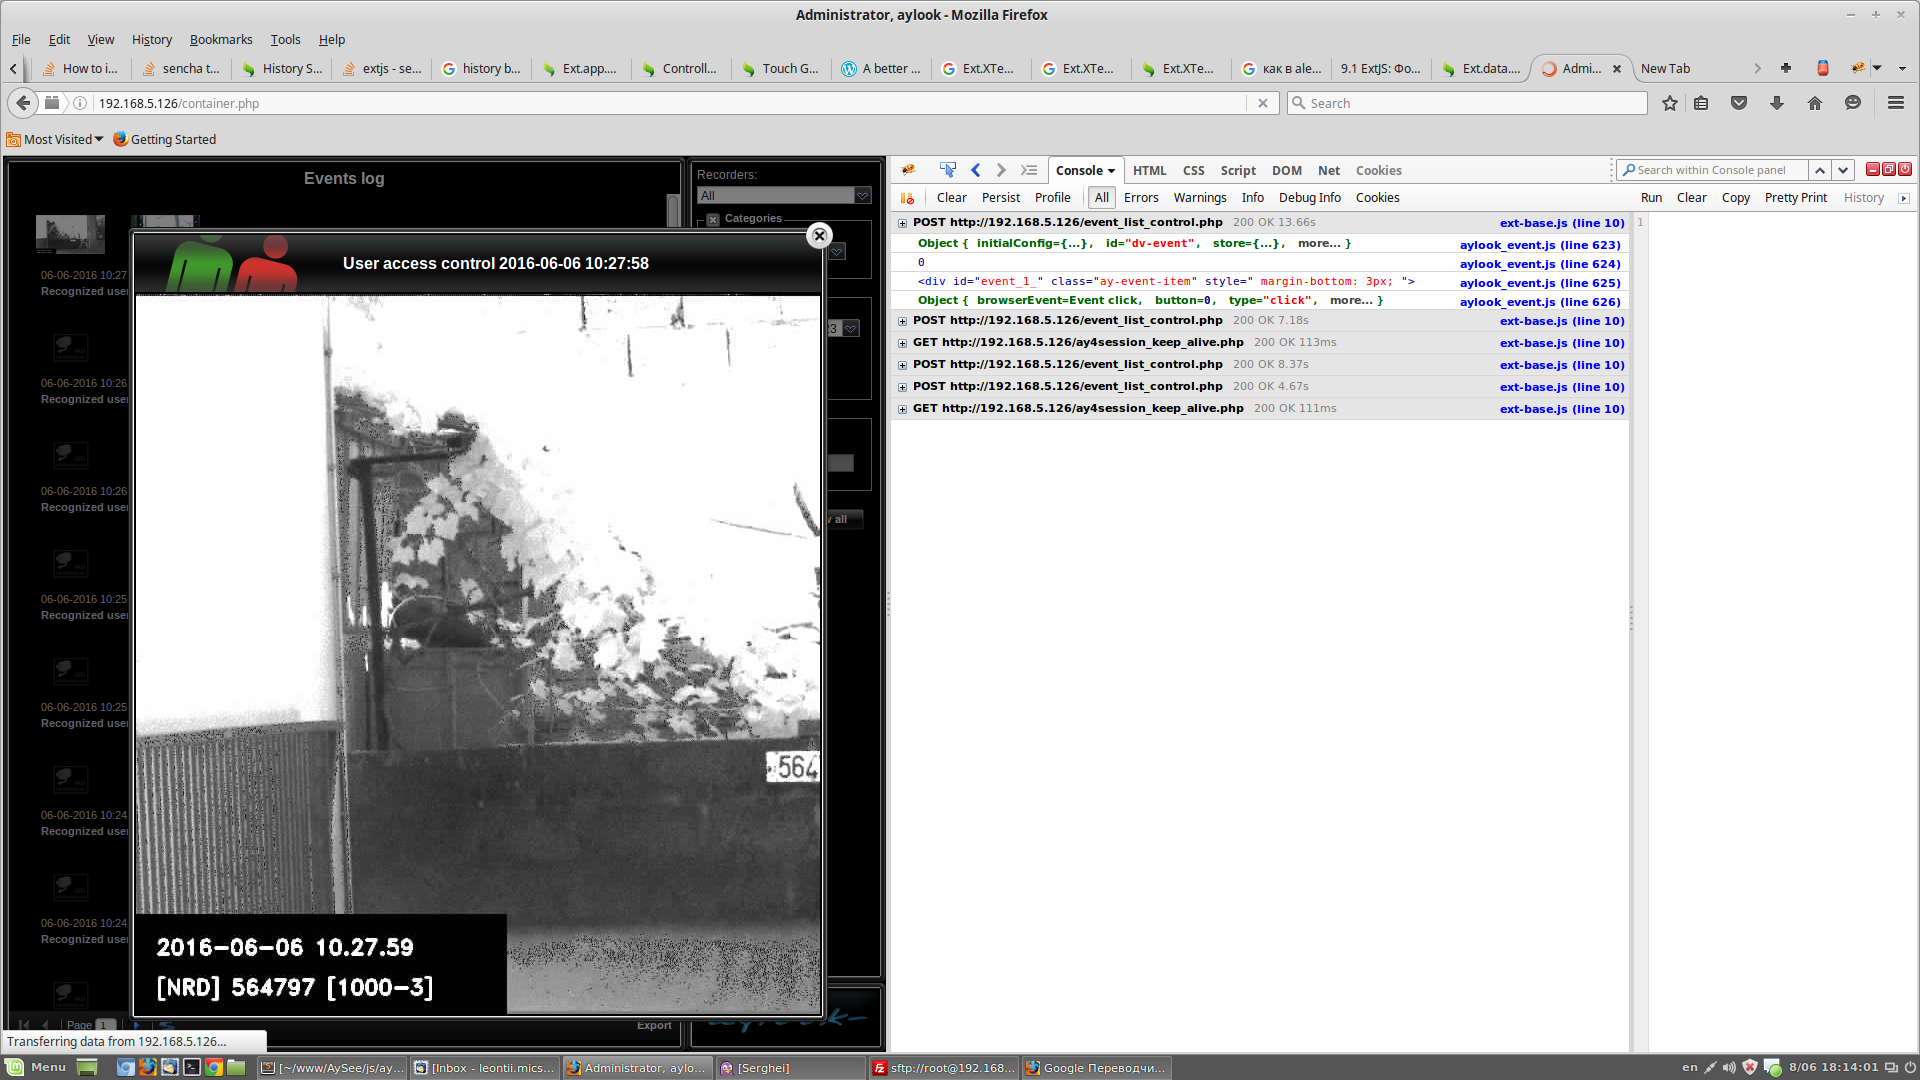Filter console by Info
This screenshot has width=1920, height=1080.
1252,198
